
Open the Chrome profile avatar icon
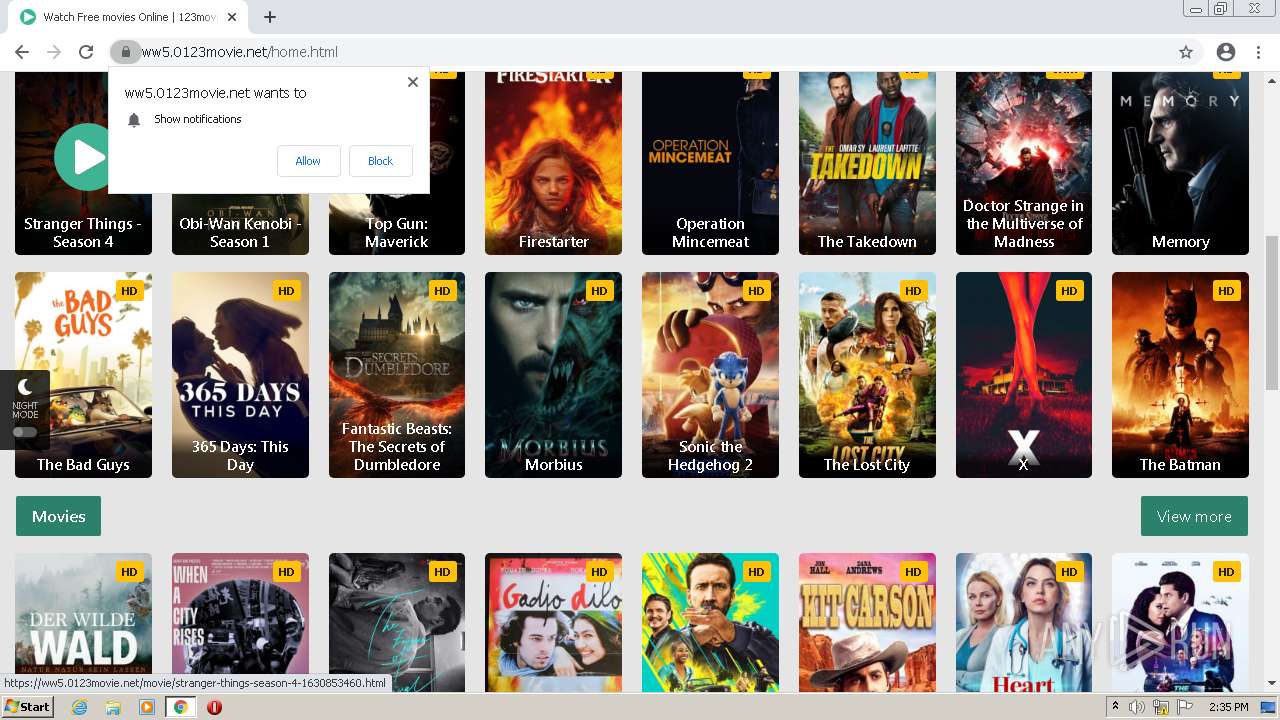tap(1226, 52)
